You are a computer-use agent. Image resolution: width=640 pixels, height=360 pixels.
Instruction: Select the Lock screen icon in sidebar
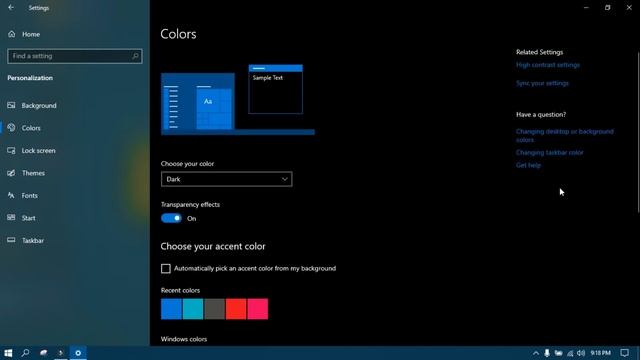[x=11, y=150]
